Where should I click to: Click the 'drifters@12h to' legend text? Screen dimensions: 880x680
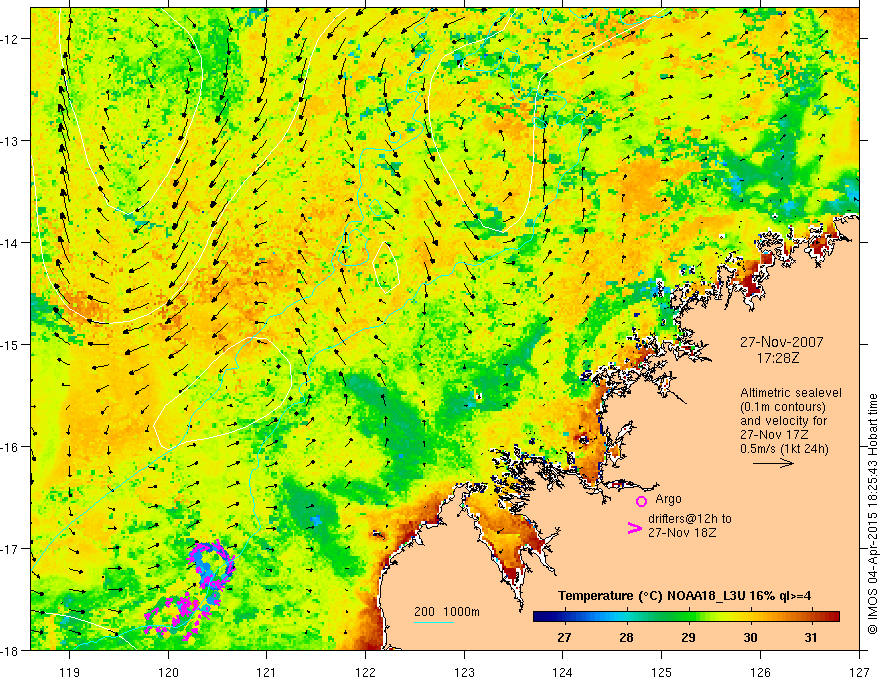click(x=690, y=518)
